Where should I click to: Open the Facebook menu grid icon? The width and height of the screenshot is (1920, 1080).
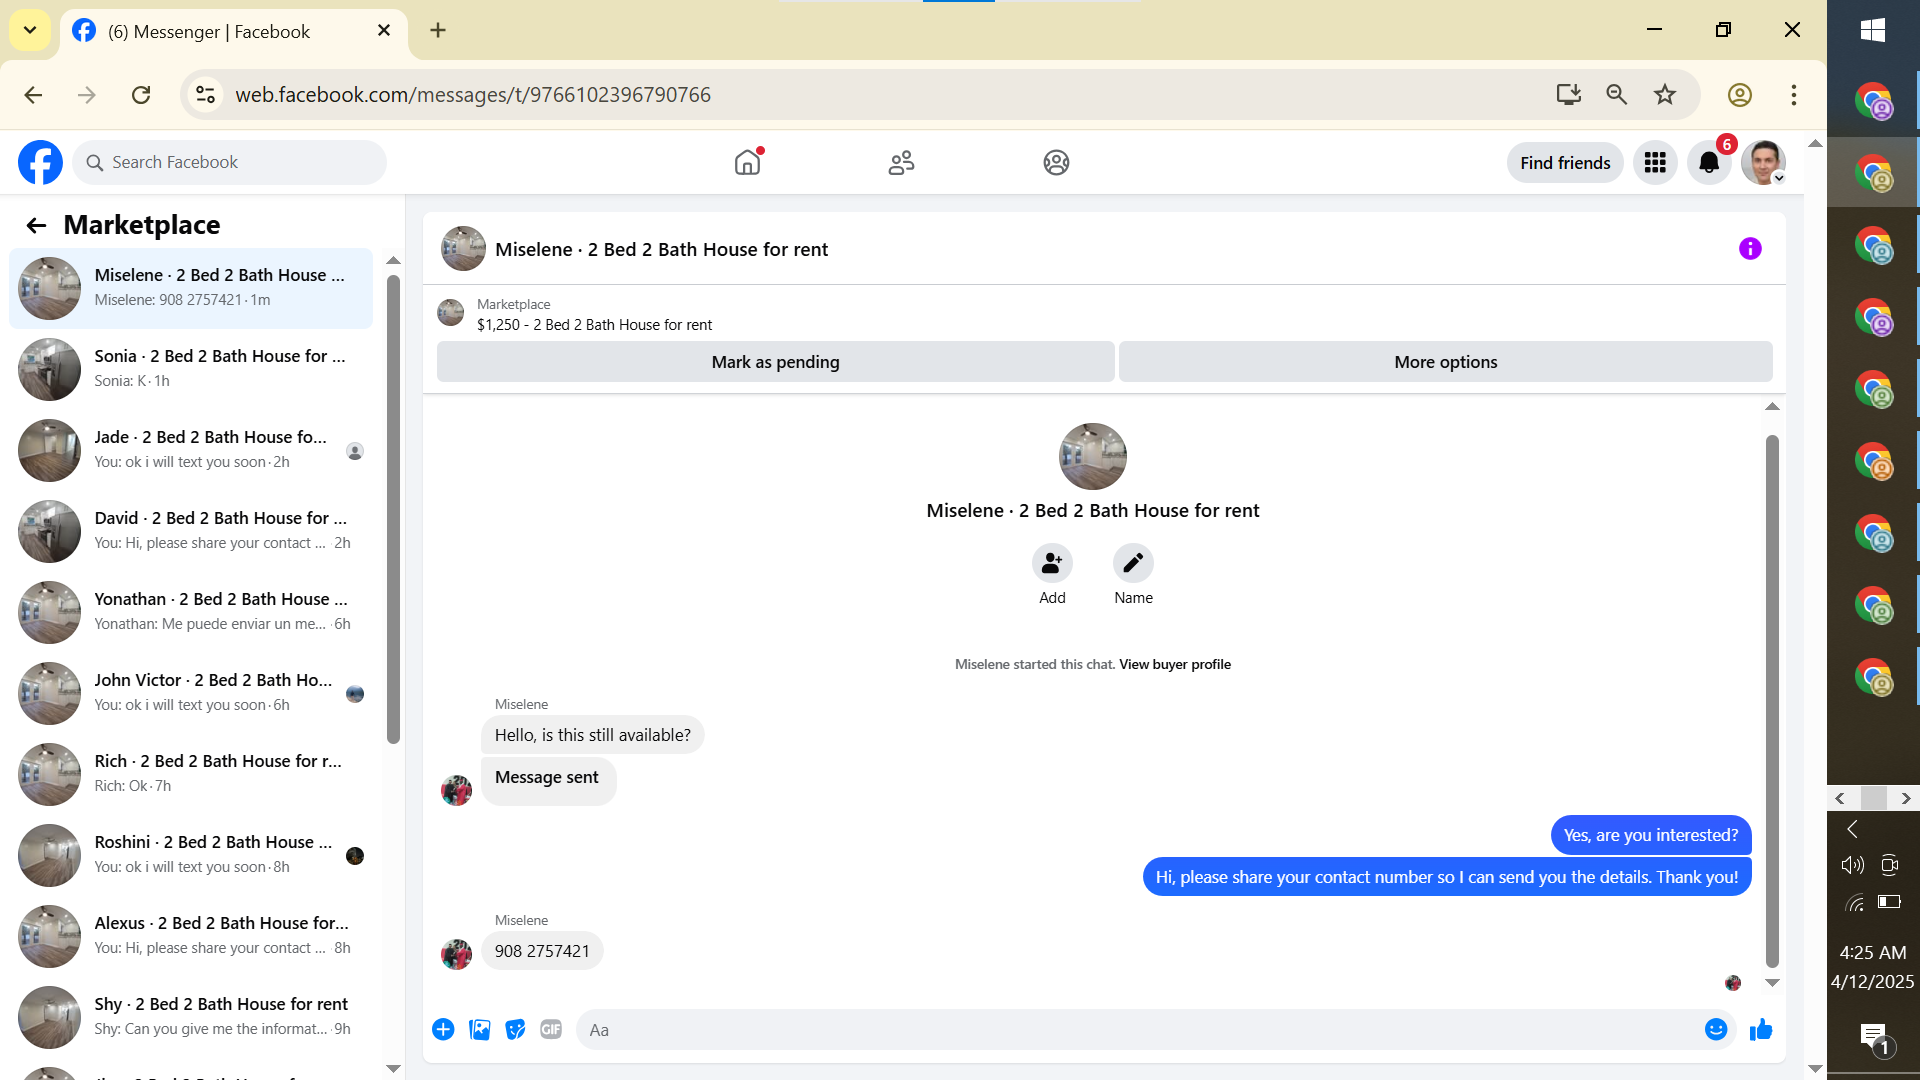click(1655, 162)
